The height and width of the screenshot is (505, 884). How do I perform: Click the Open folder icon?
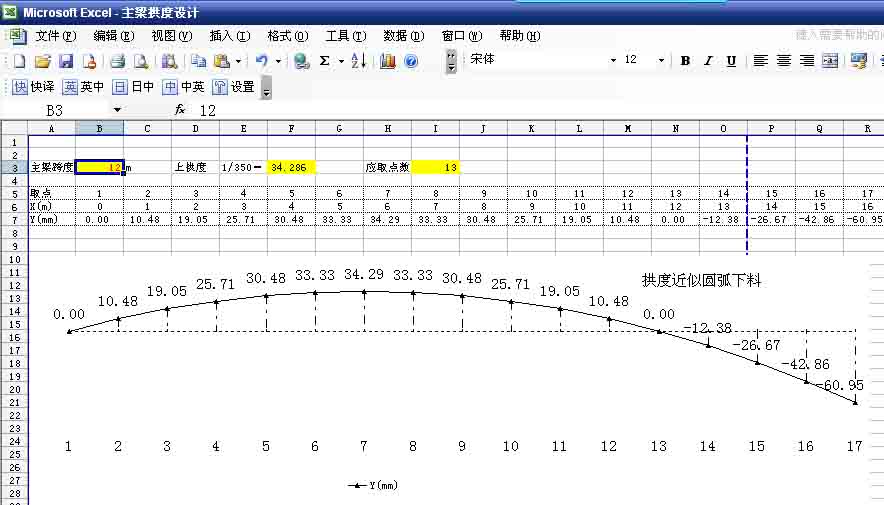pyautogui.click(x=42, y=61)
